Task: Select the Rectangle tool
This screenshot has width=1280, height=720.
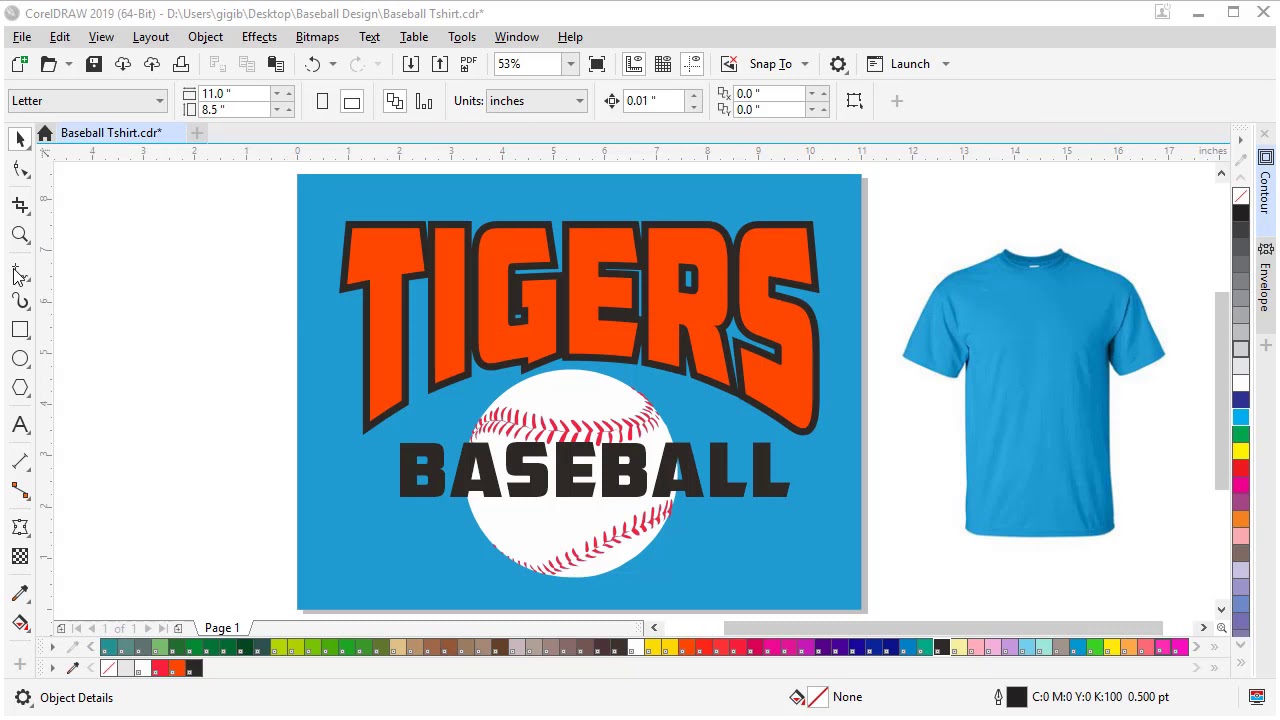Action: (x=20, y=330)
